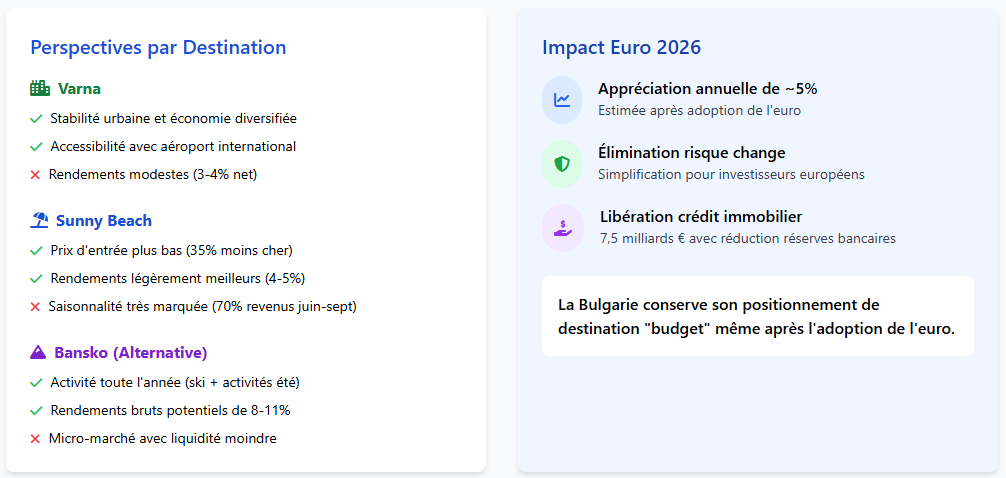Select the Sunny Beach destination heading
Screen dimensions: 1006x478
tap(104, 221)
